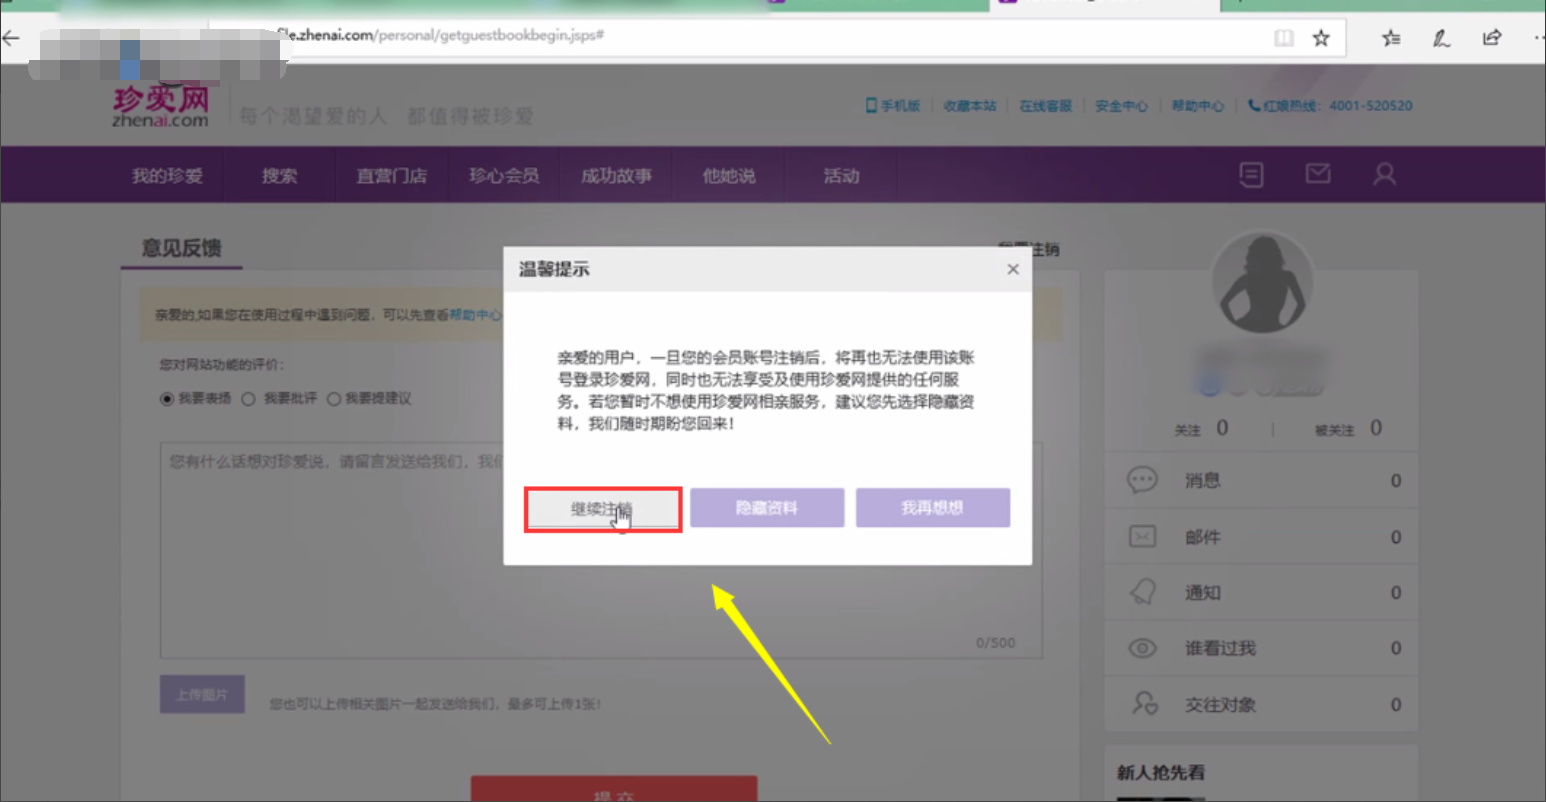Click the 谁看过我 eye icon
This screenshot has width=1546, height=802.
point(1142,648)
